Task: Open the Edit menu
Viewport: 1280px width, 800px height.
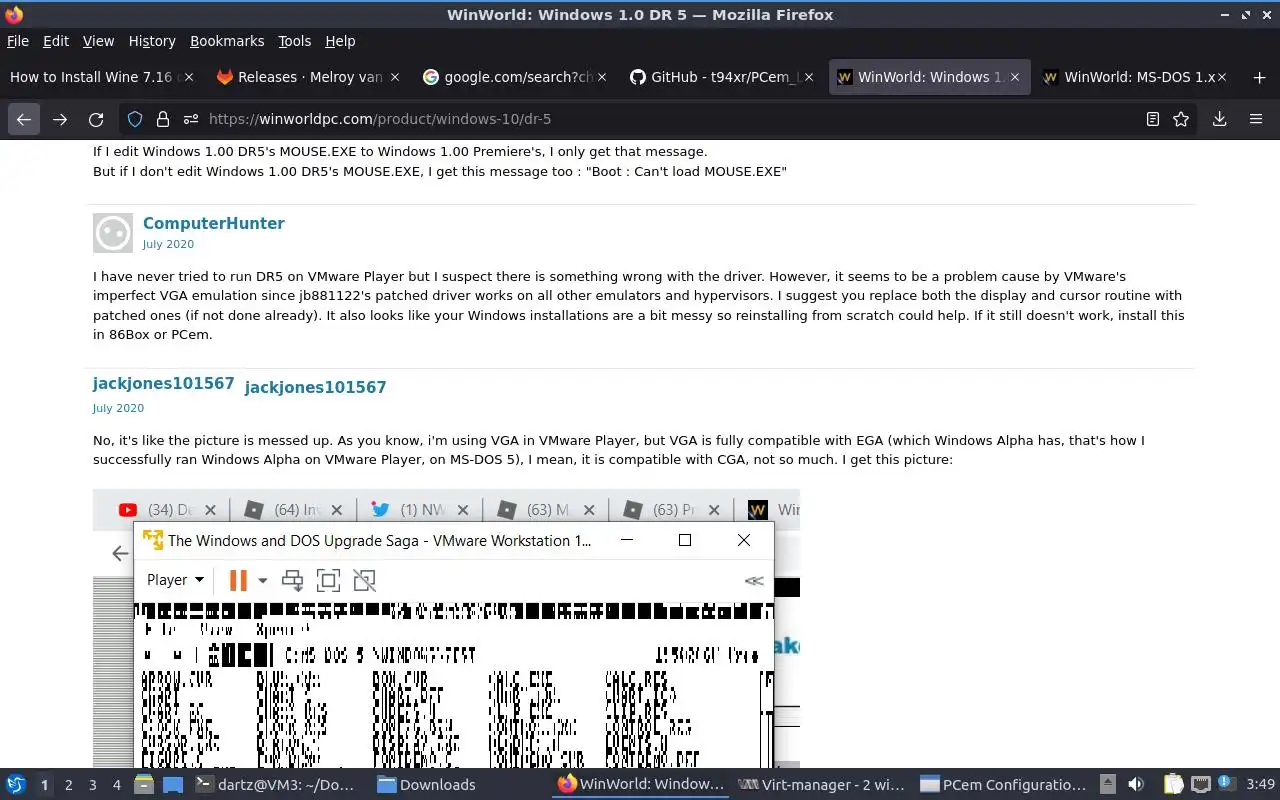Action: tap(56, 41)
